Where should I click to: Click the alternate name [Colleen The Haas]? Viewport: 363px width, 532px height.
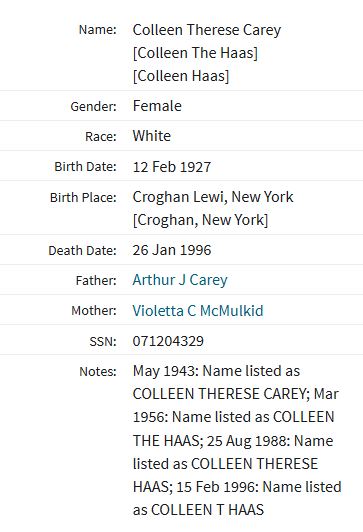tap(195, 53)
